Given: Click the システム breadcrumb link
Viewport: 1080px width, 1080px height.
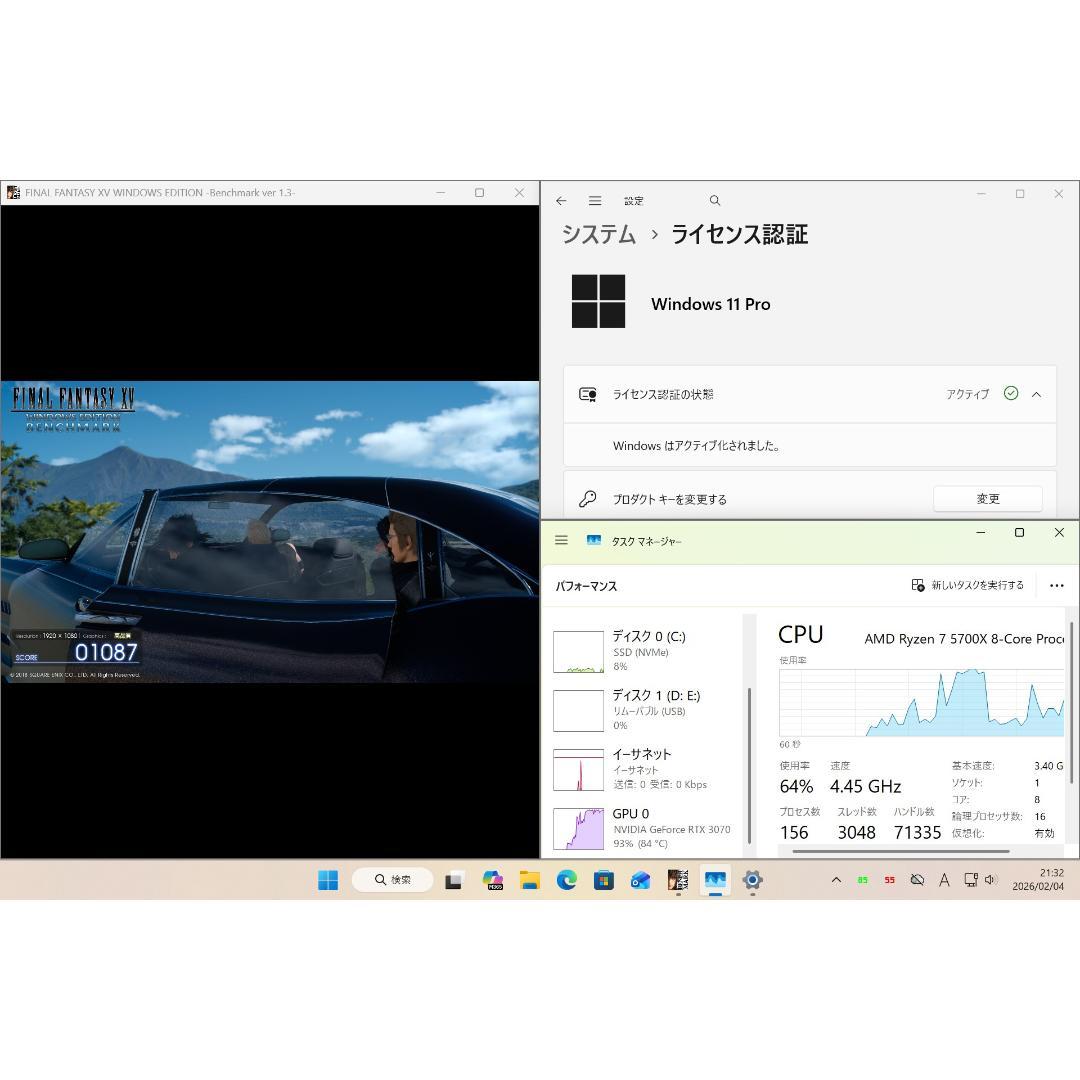Looking at the screenshot, I should tap(599, 234).
